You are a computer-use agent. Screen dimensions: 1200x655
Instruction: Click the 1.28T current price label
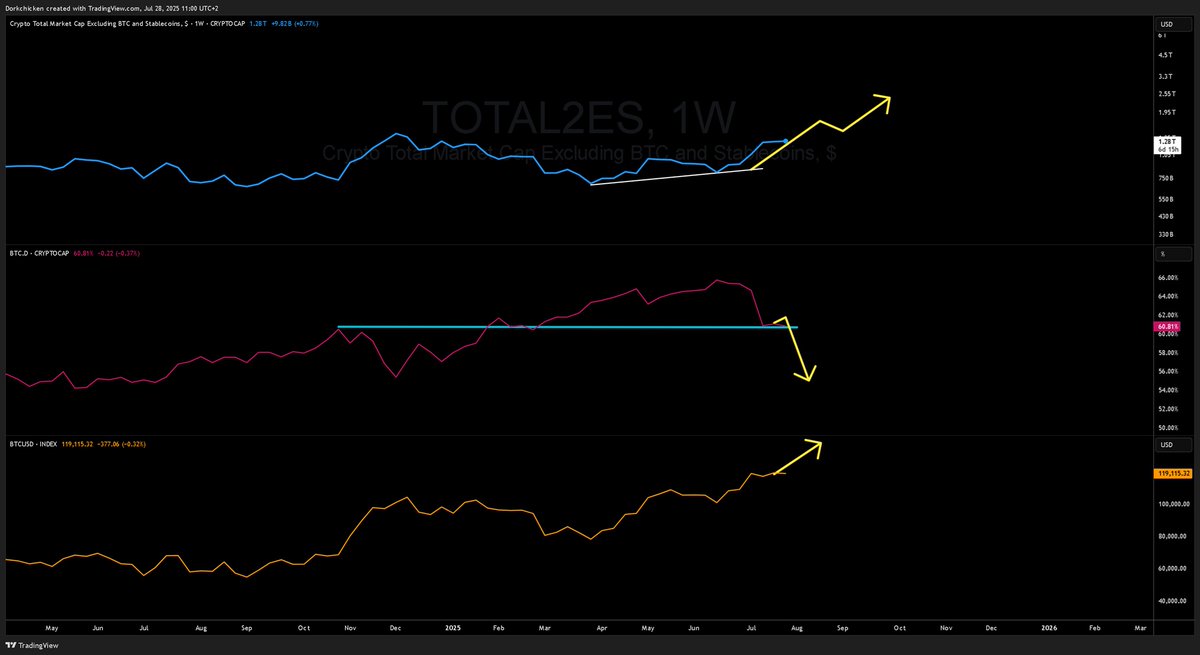[x=1167, y=145]
